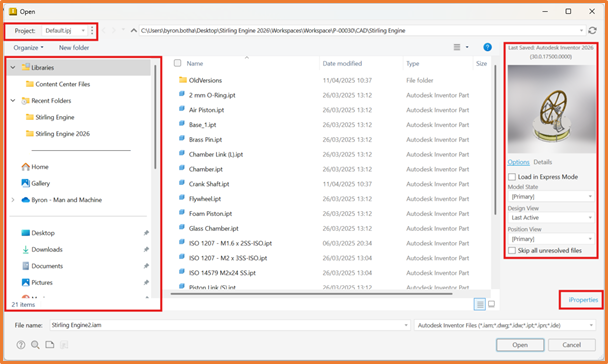608x364 pixels.
Task: Open Gallery from the navigation pane
Action: [x=40, y=183]
